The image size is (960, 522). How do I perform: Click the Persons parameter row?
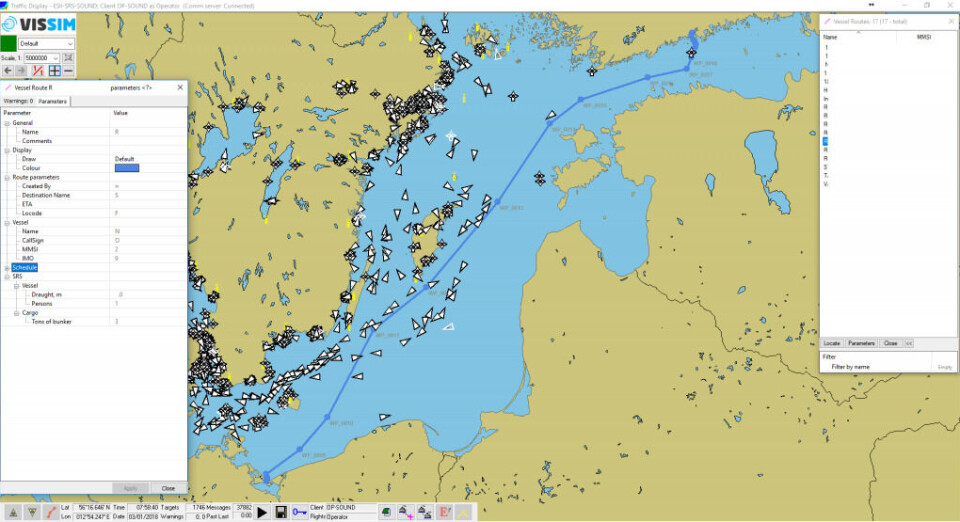[94, 304]
